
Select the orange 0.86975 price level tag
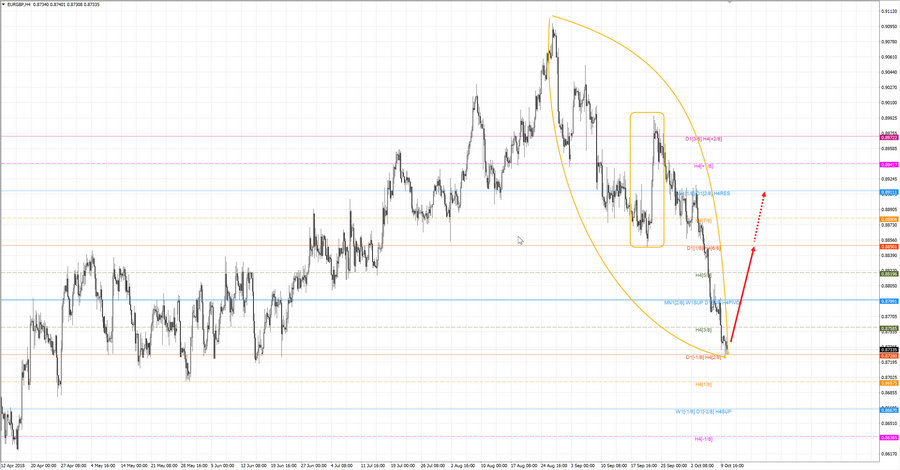[889, 383]
